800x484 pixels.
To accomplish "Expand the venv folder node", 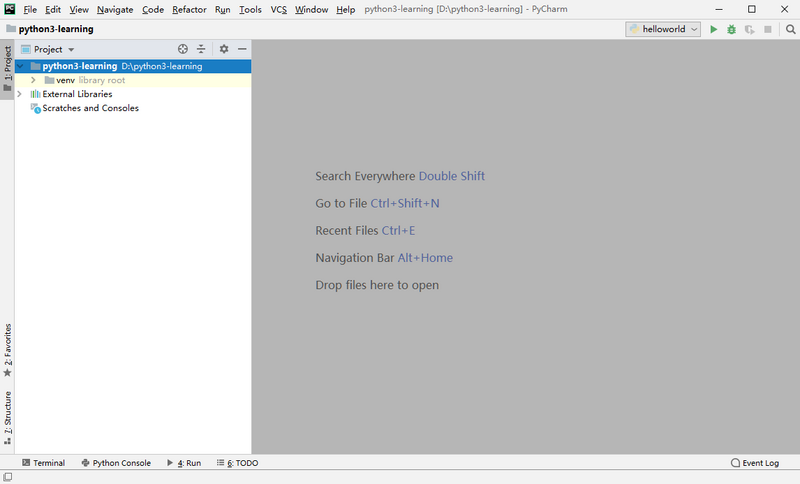I will [33, 80].
